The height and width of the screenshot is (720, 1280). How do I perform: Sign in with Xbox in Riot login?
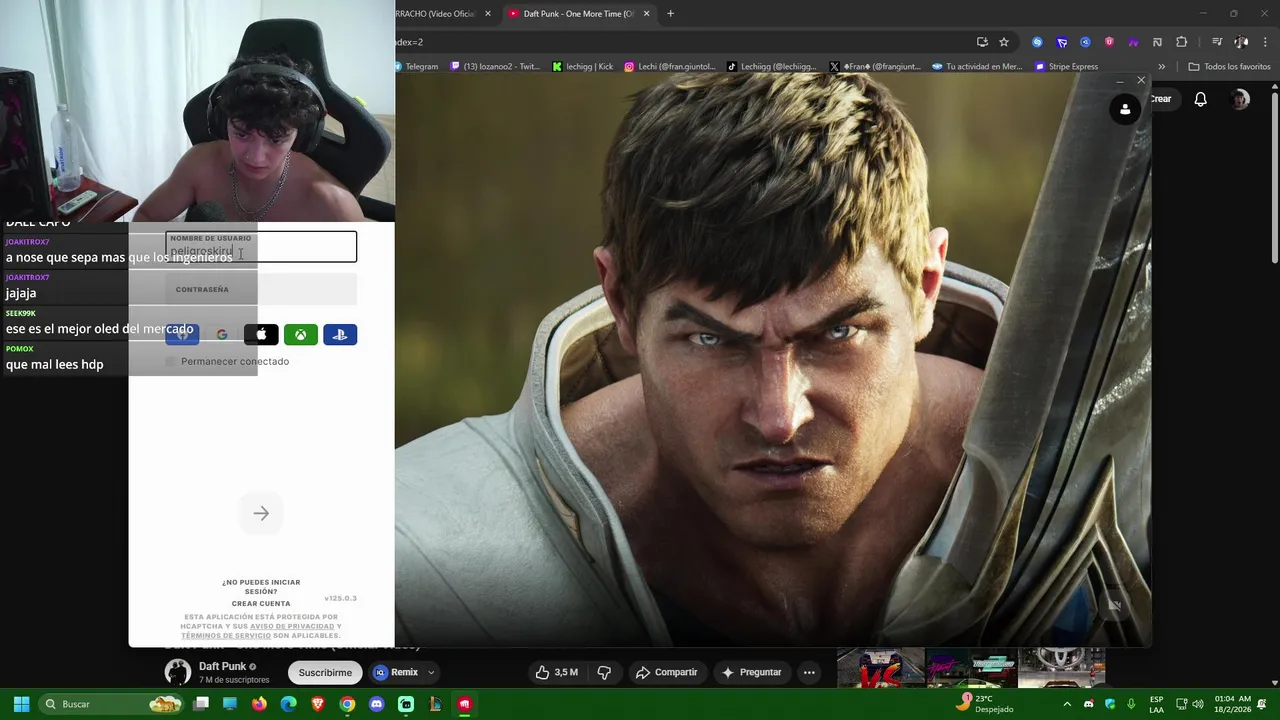(300, 335)
